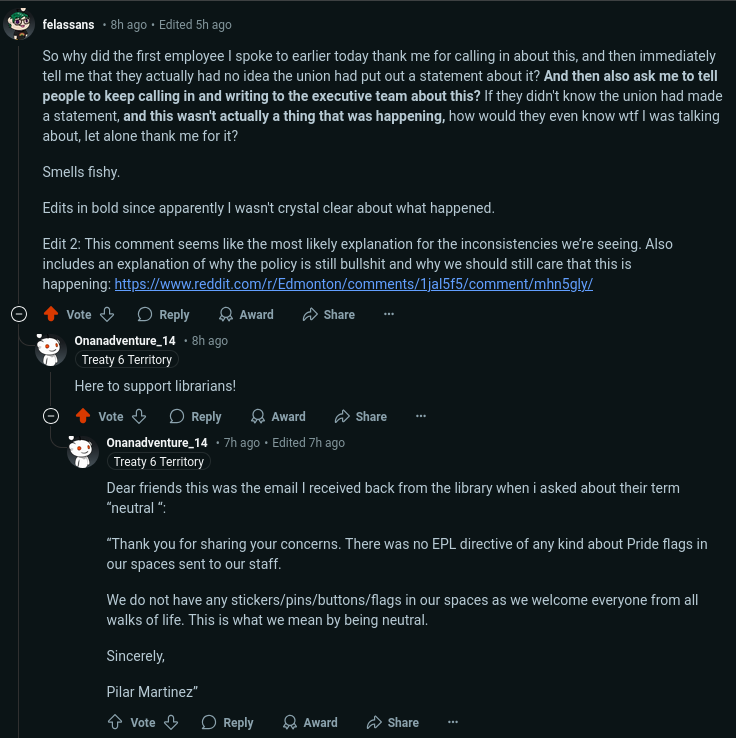This screenshot has height=738, width=736.
Task: Downvote the felassans comment
Action: (107, 314)
